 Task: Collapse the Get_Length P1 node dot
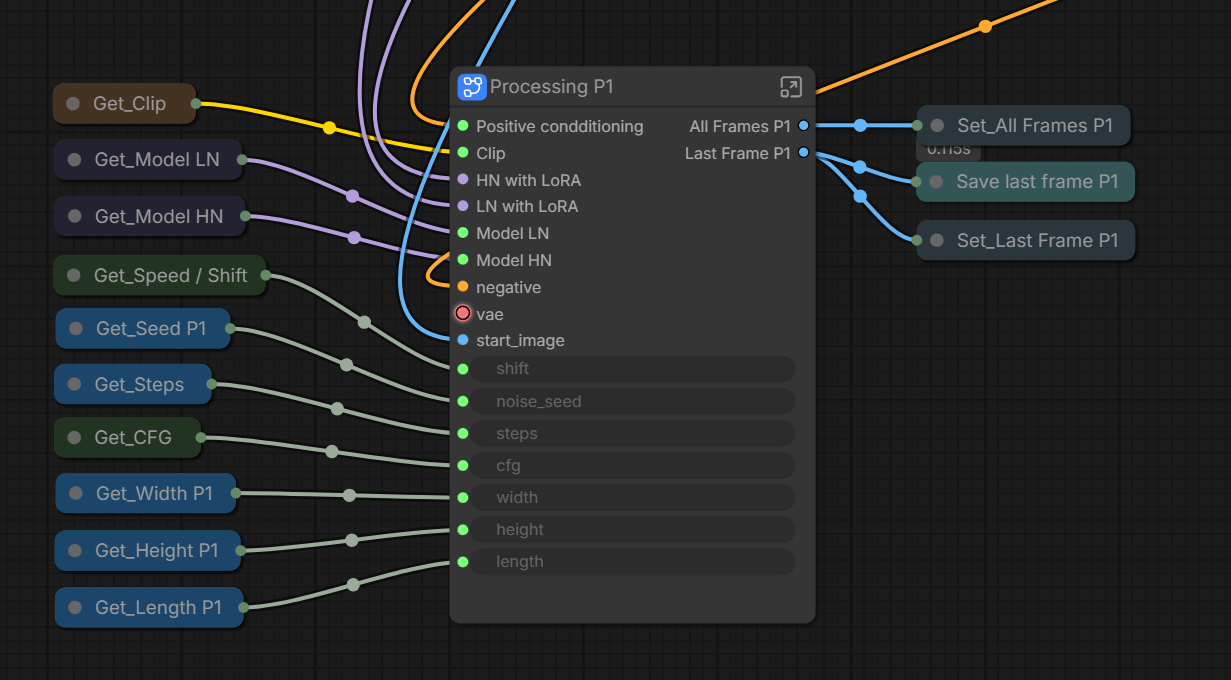point(75,607)
